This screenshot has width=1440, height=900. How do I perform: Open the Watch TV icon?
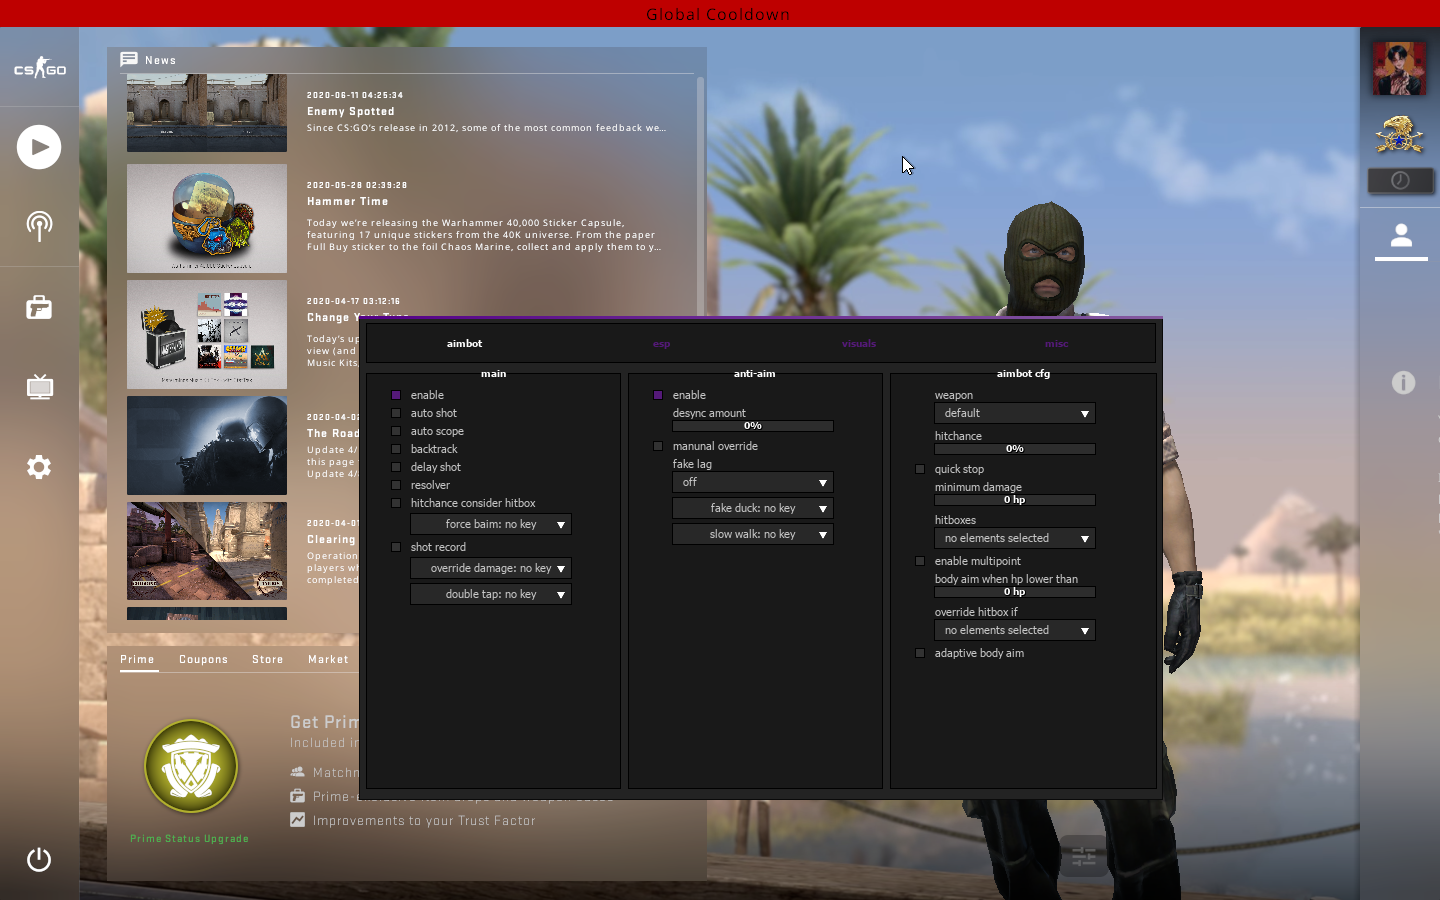tap(39, 387)
